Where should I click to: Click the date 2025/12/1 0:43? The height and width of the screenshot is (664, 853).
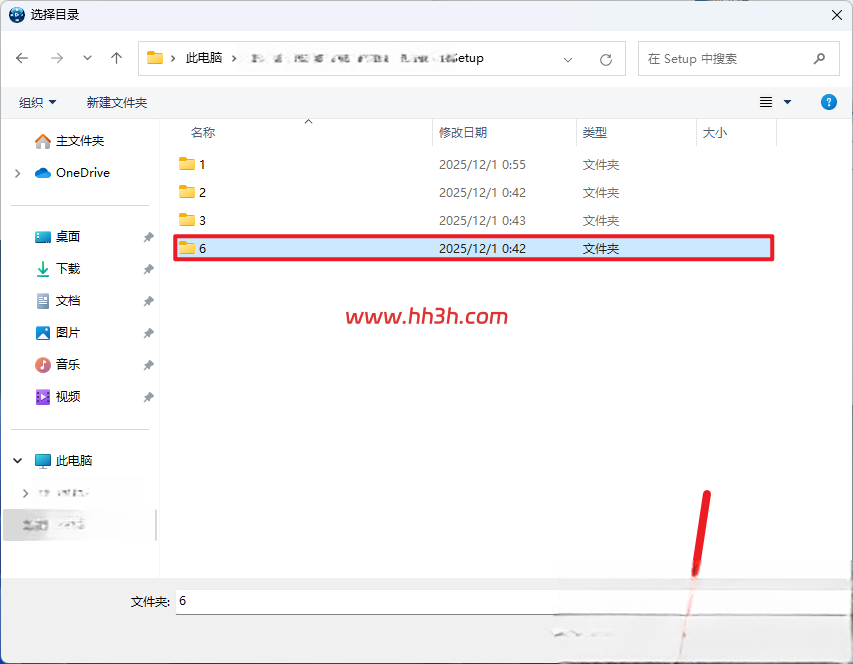click(x=483, y=221)
